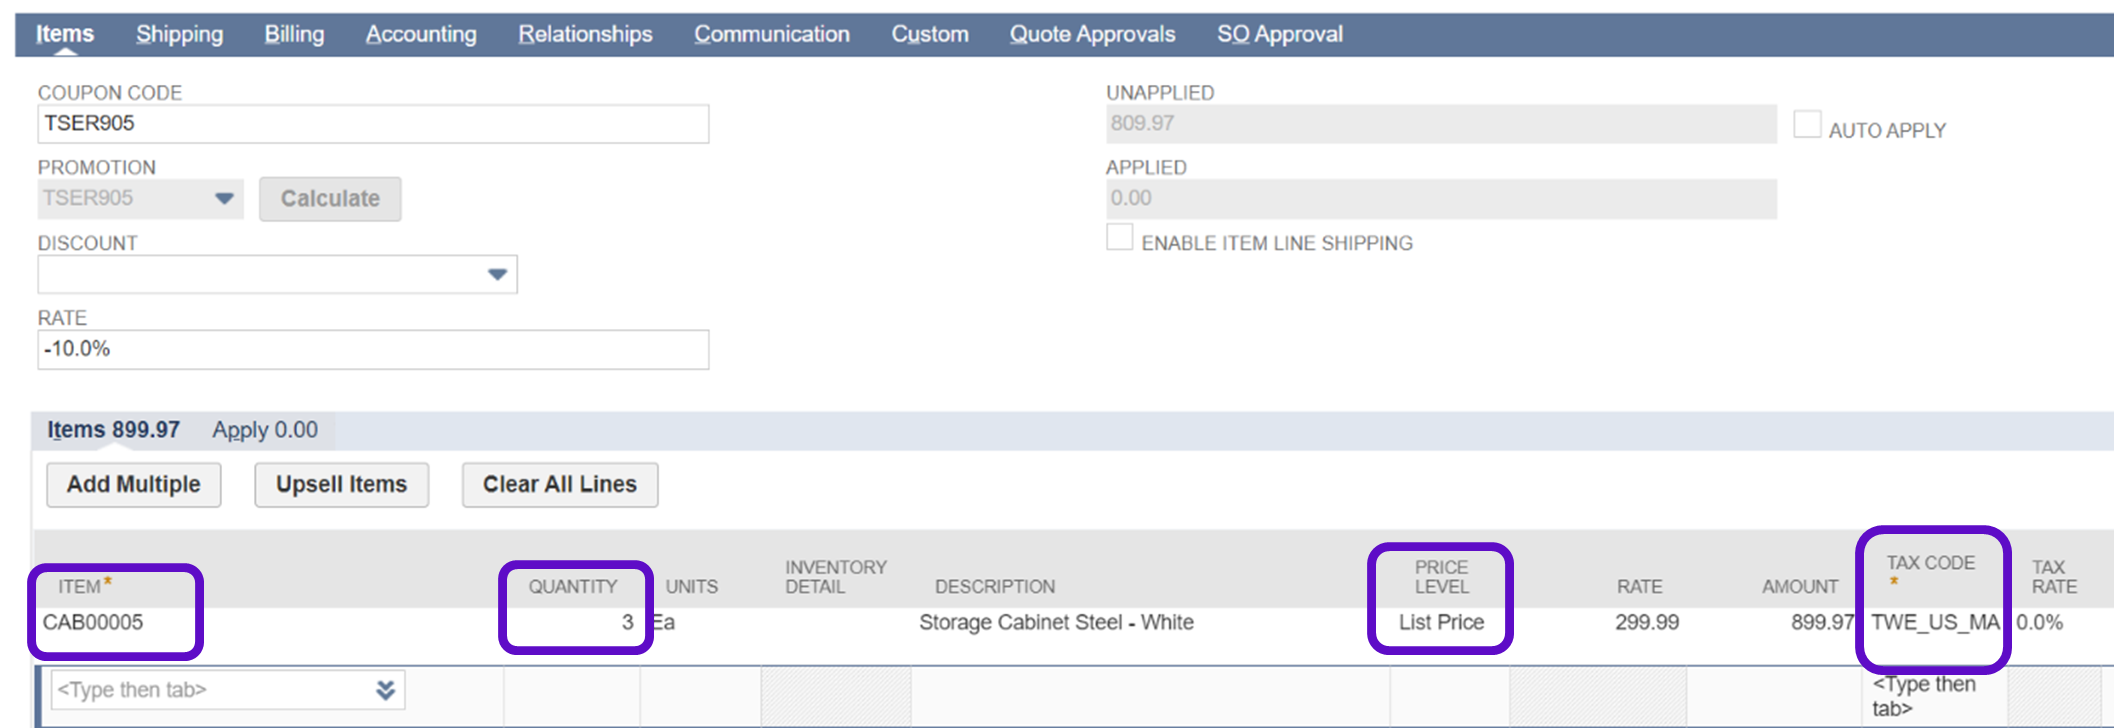Open the Accounting tab

point(421,34)
